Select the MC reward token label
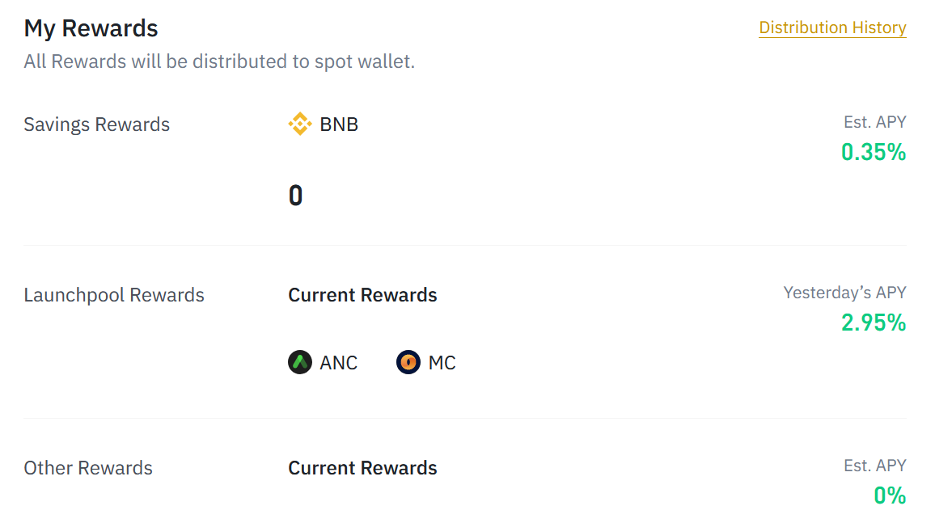The image size is (936, 528). 442,363
